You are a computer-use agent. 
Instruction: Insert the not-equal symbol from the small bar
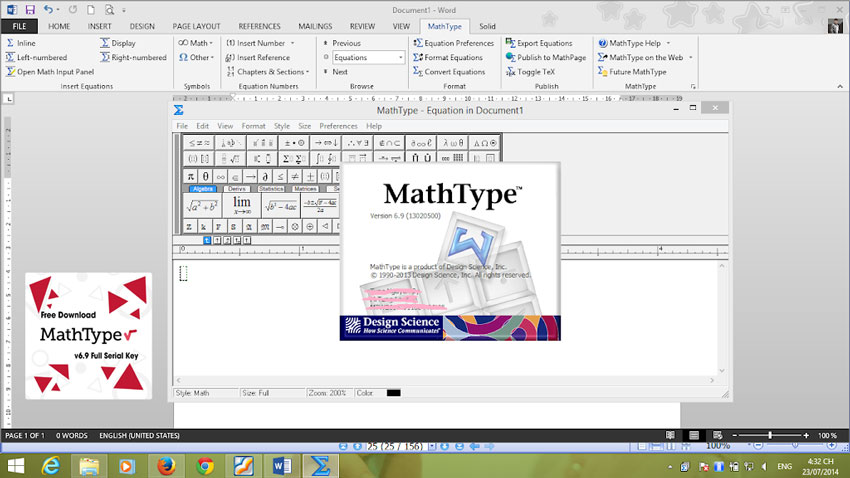(295, 177)
